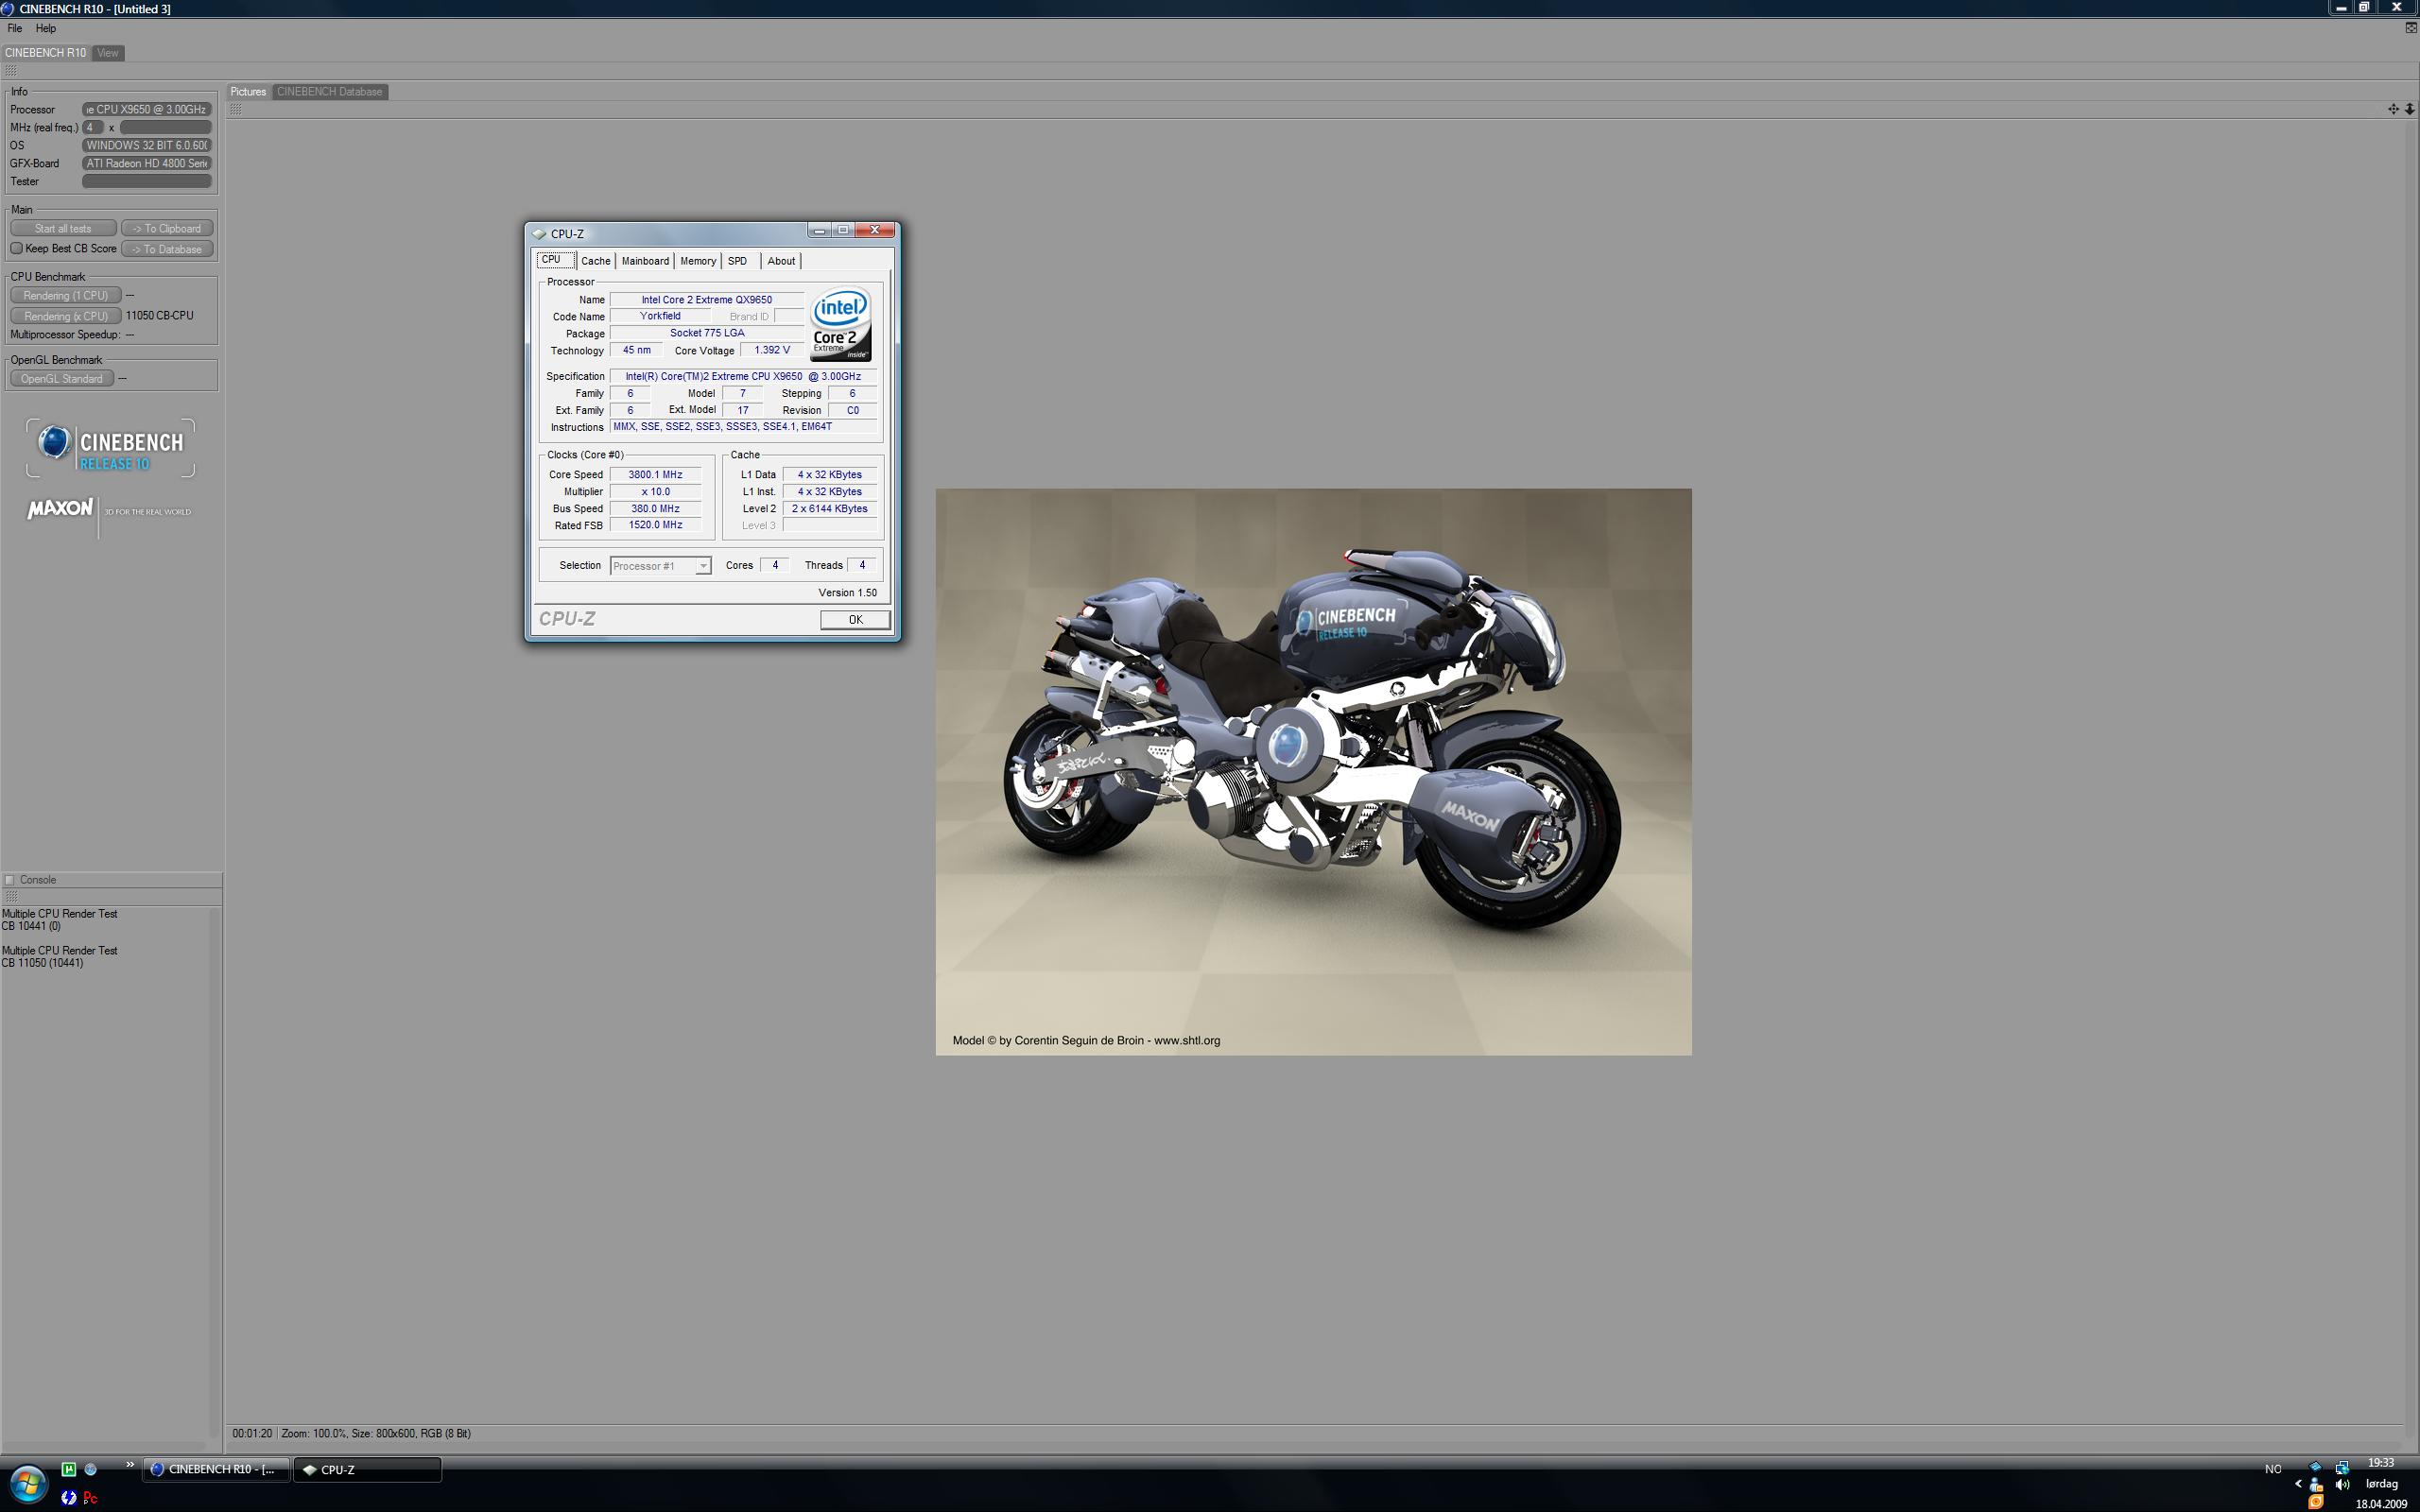Click the GFX-Board info field

[x=147, y=164]
